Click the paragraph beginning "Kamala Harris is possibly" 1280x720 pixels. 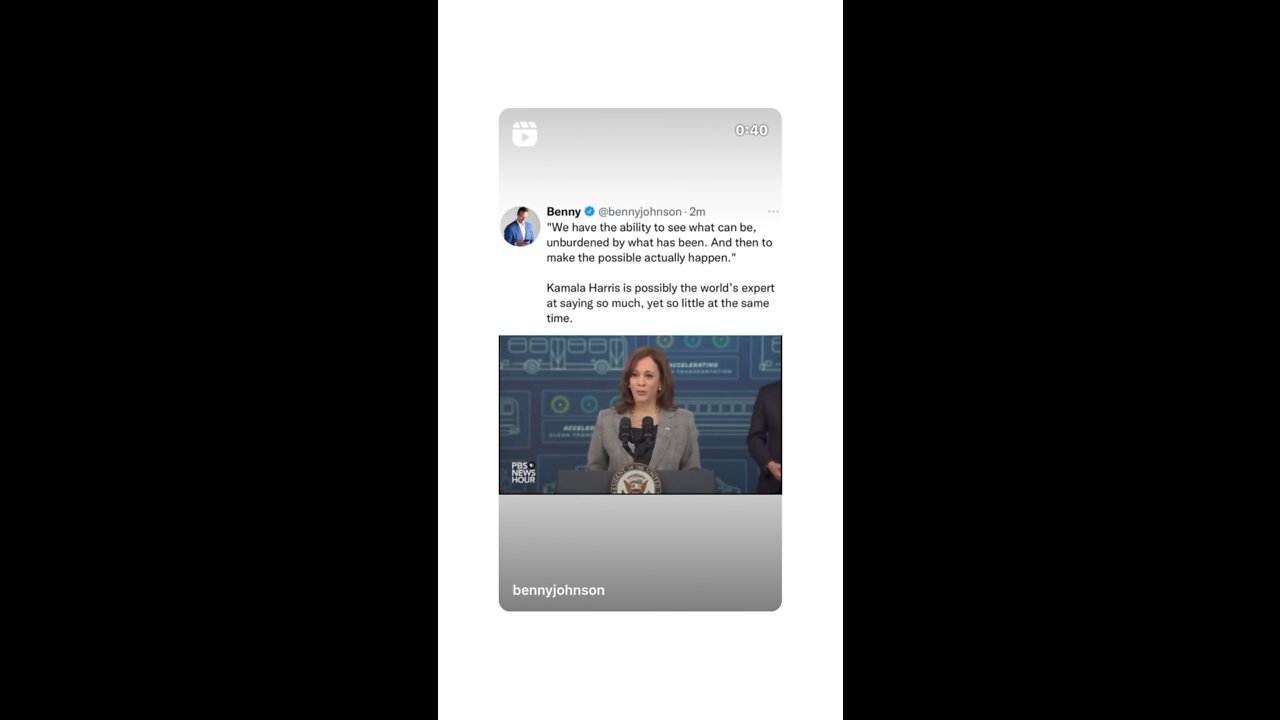660,303
